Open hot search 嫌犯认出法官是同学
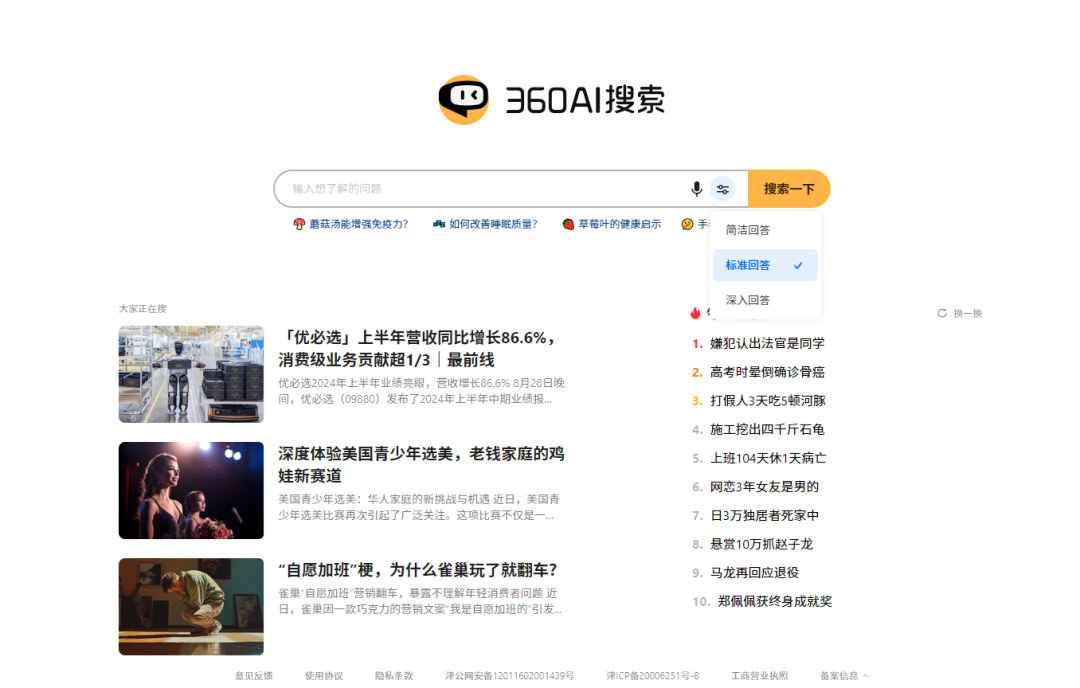Viewport: 1080px width, 688px height. coord(767,344)
